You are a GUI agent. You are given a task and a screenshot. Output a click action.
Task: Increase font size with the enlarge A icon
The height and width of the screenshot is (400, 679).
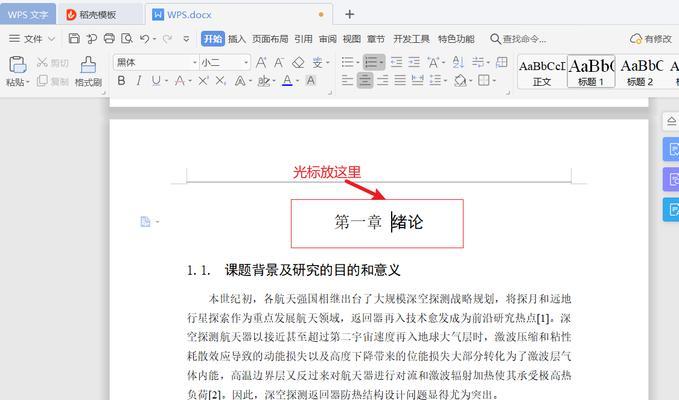coord(261,63)
